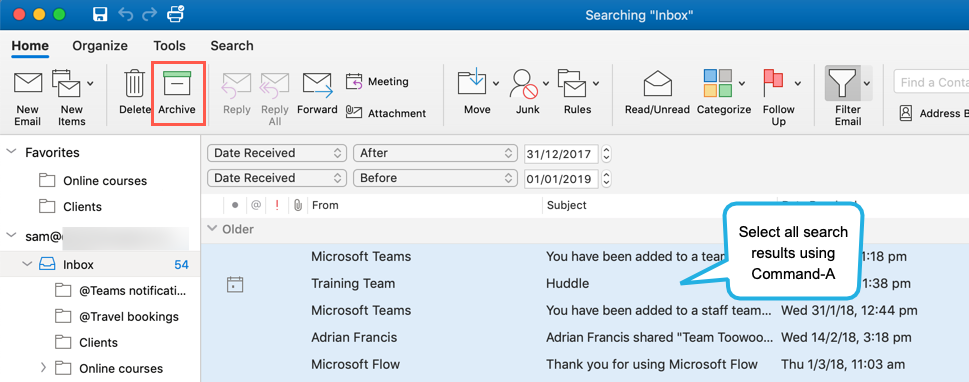Open the @Travel bookings folder
Image resolution: width=969 pixels, height=382 pixels.
point(116,316)
